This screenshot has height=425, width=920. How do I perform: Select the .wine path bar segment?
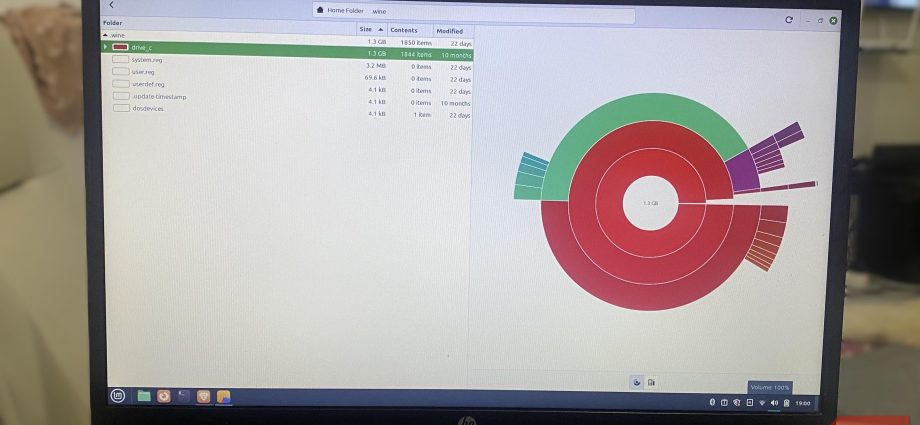(x=379, y=11)
